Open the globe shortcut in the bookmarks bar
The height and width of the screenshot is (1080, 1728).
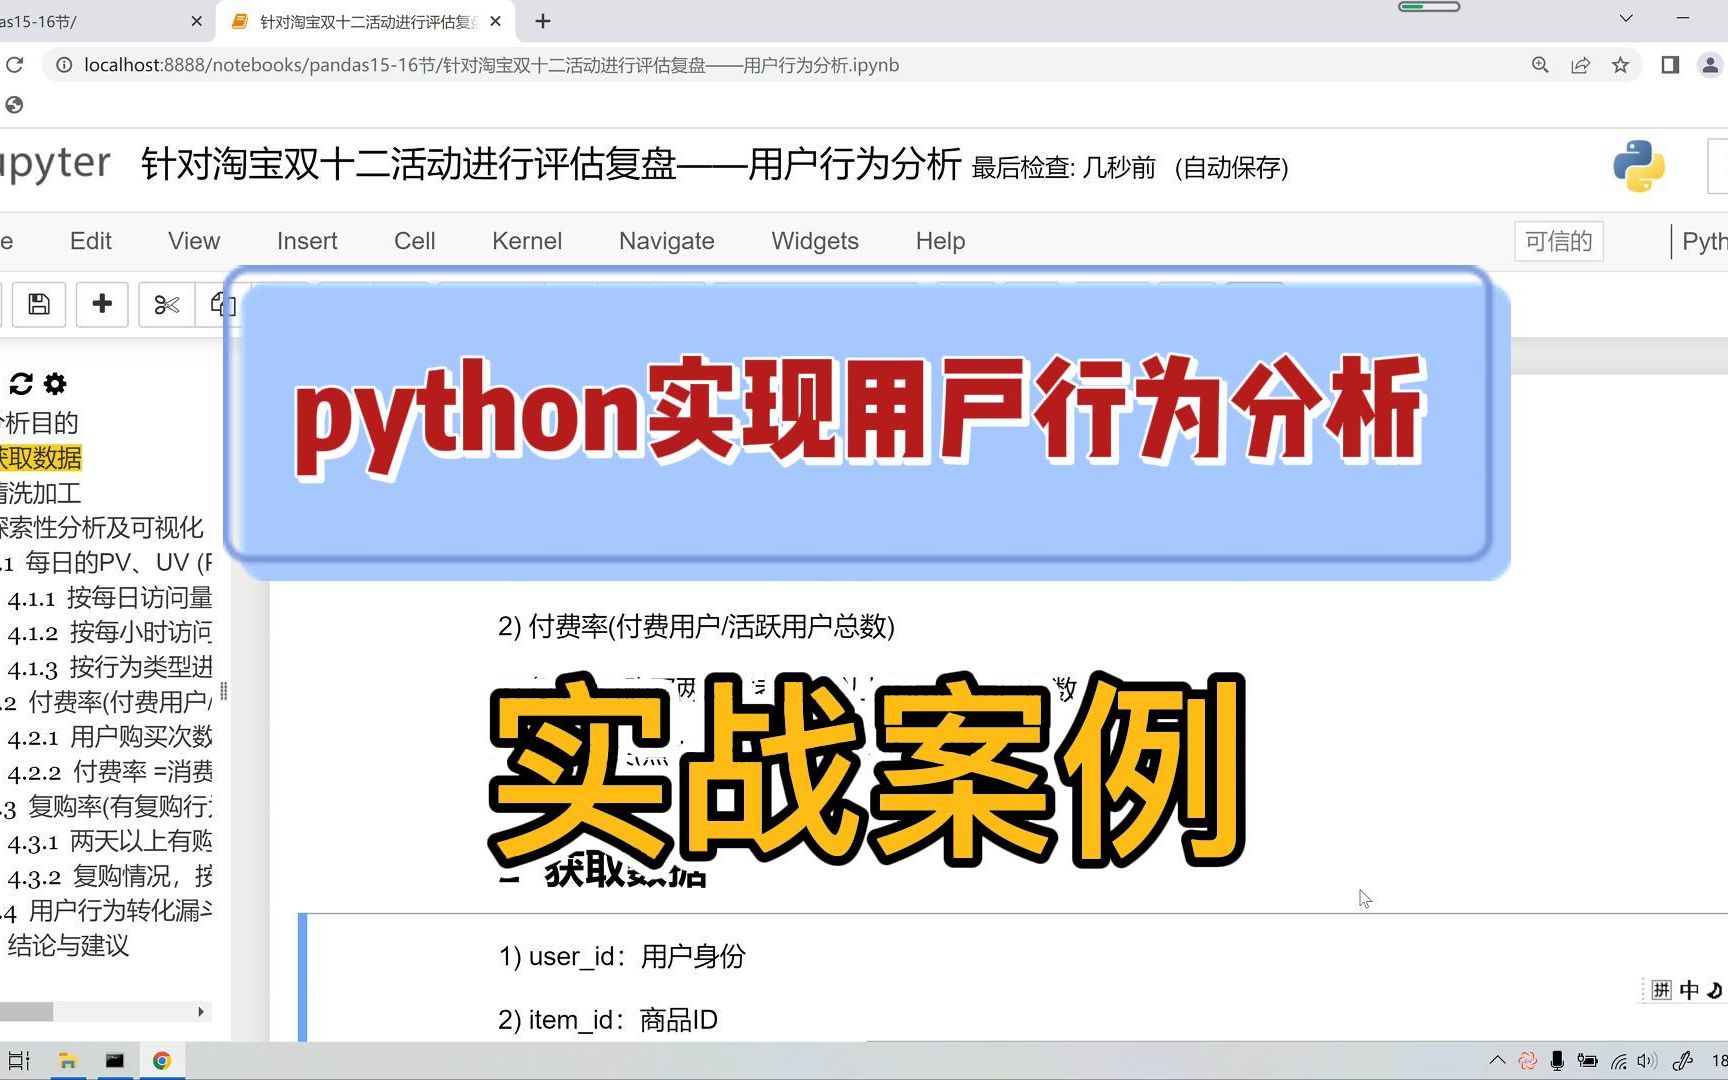pos(14,105)
